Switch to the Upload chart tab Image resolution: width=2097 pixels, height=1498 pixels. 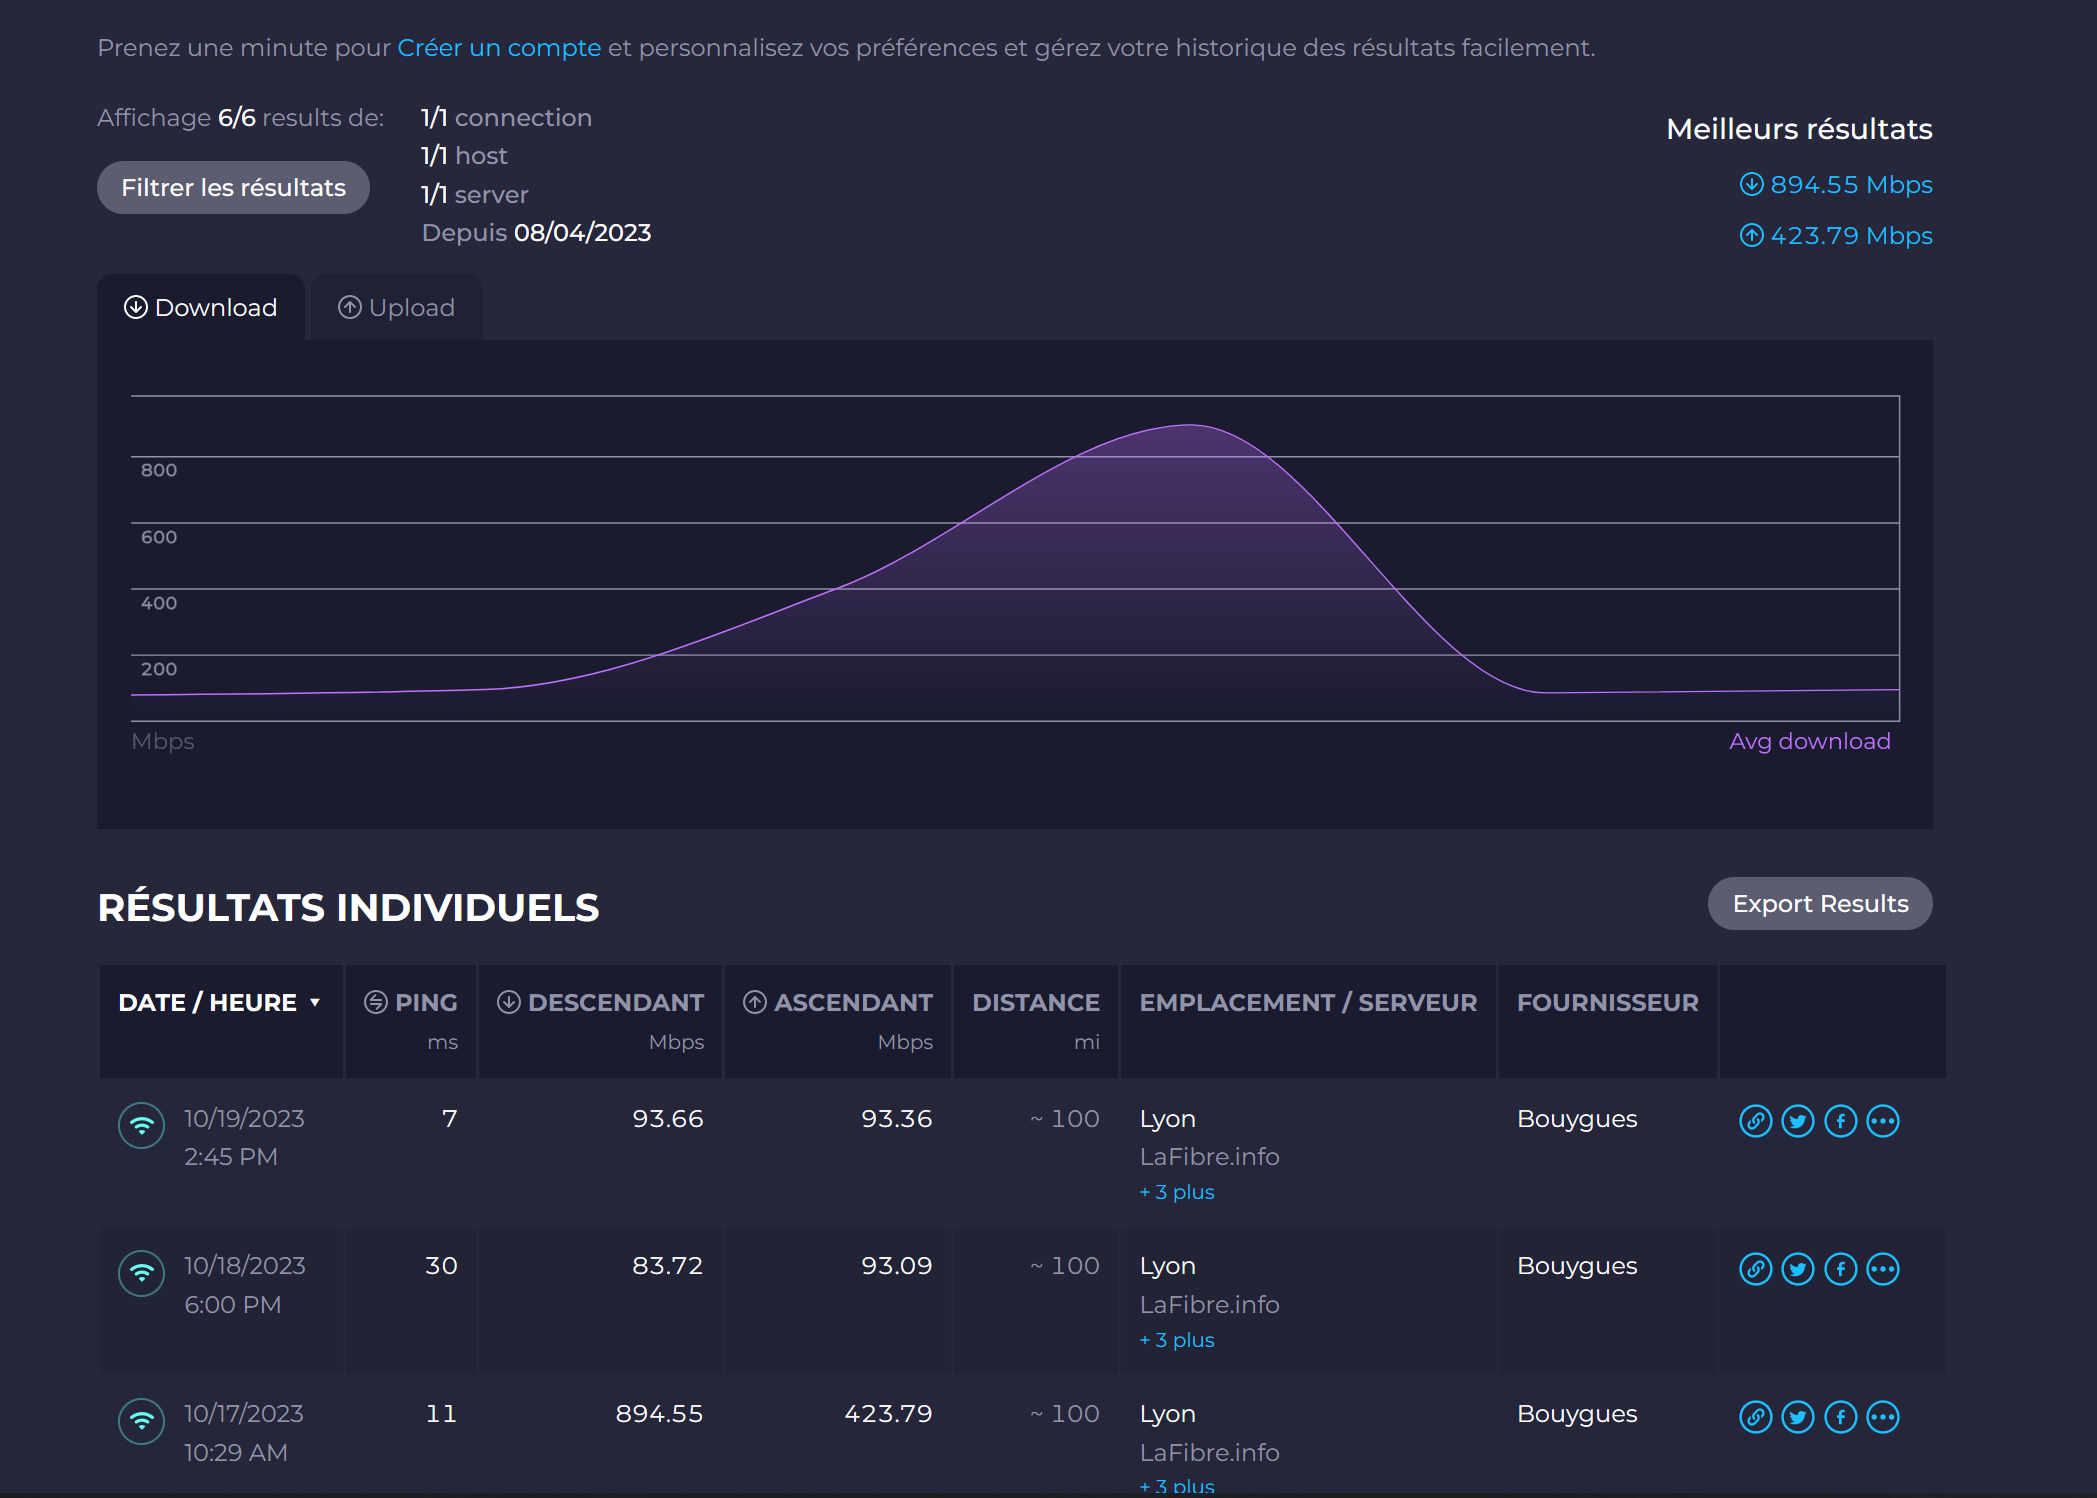click(397, 307)
